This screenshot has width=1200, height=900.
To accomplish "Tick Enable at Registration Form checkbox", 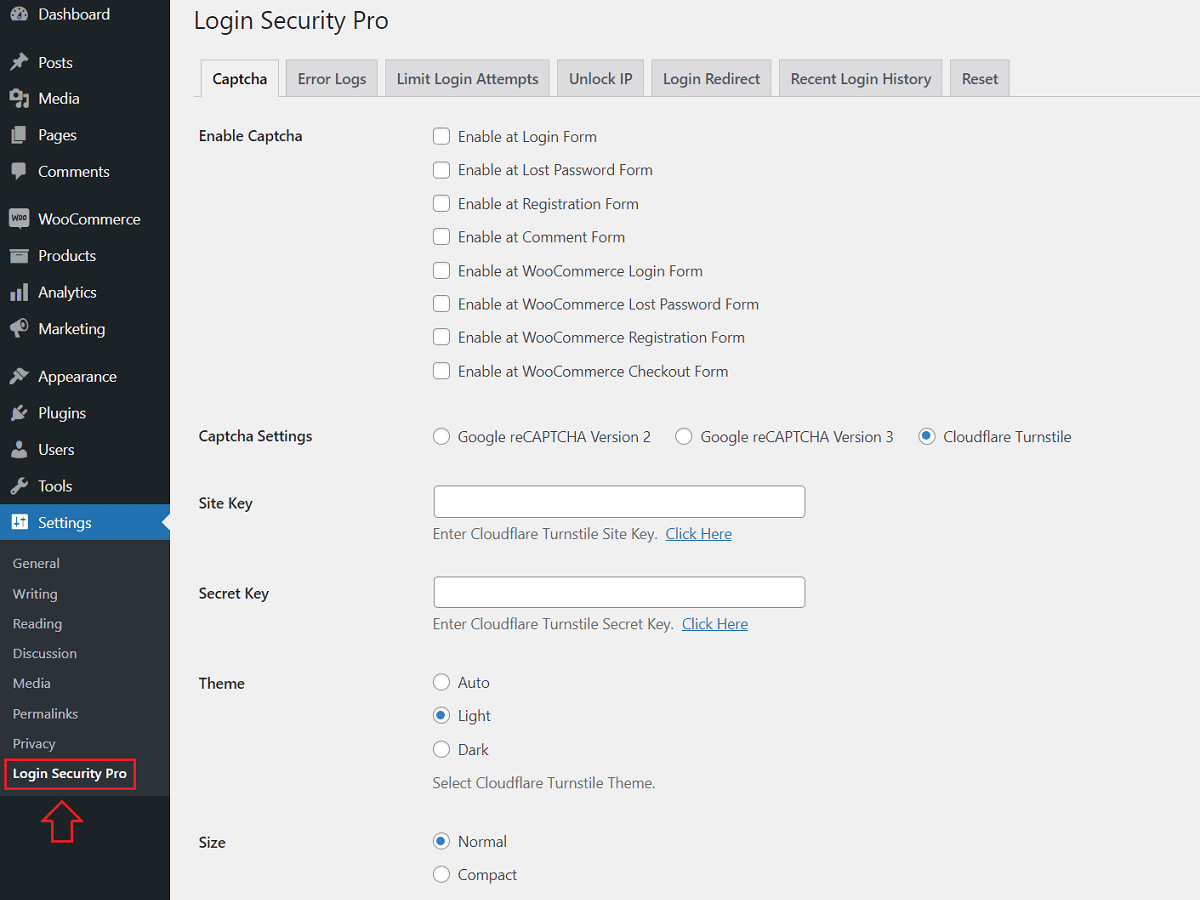I will pos(441,203).
